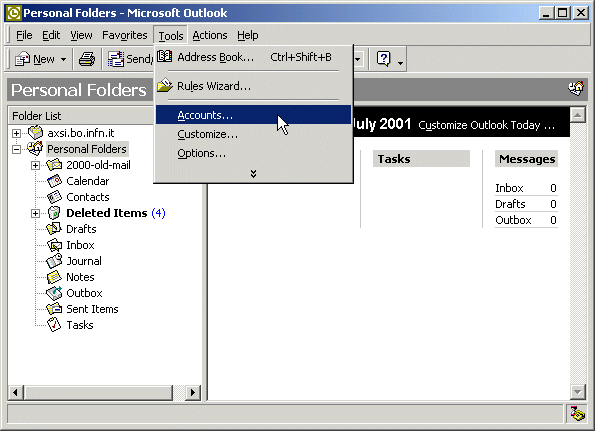Click the Calendar folder icon
Image resolution: width=595 pixels, height=431 pixels.
tap(54, 181)
